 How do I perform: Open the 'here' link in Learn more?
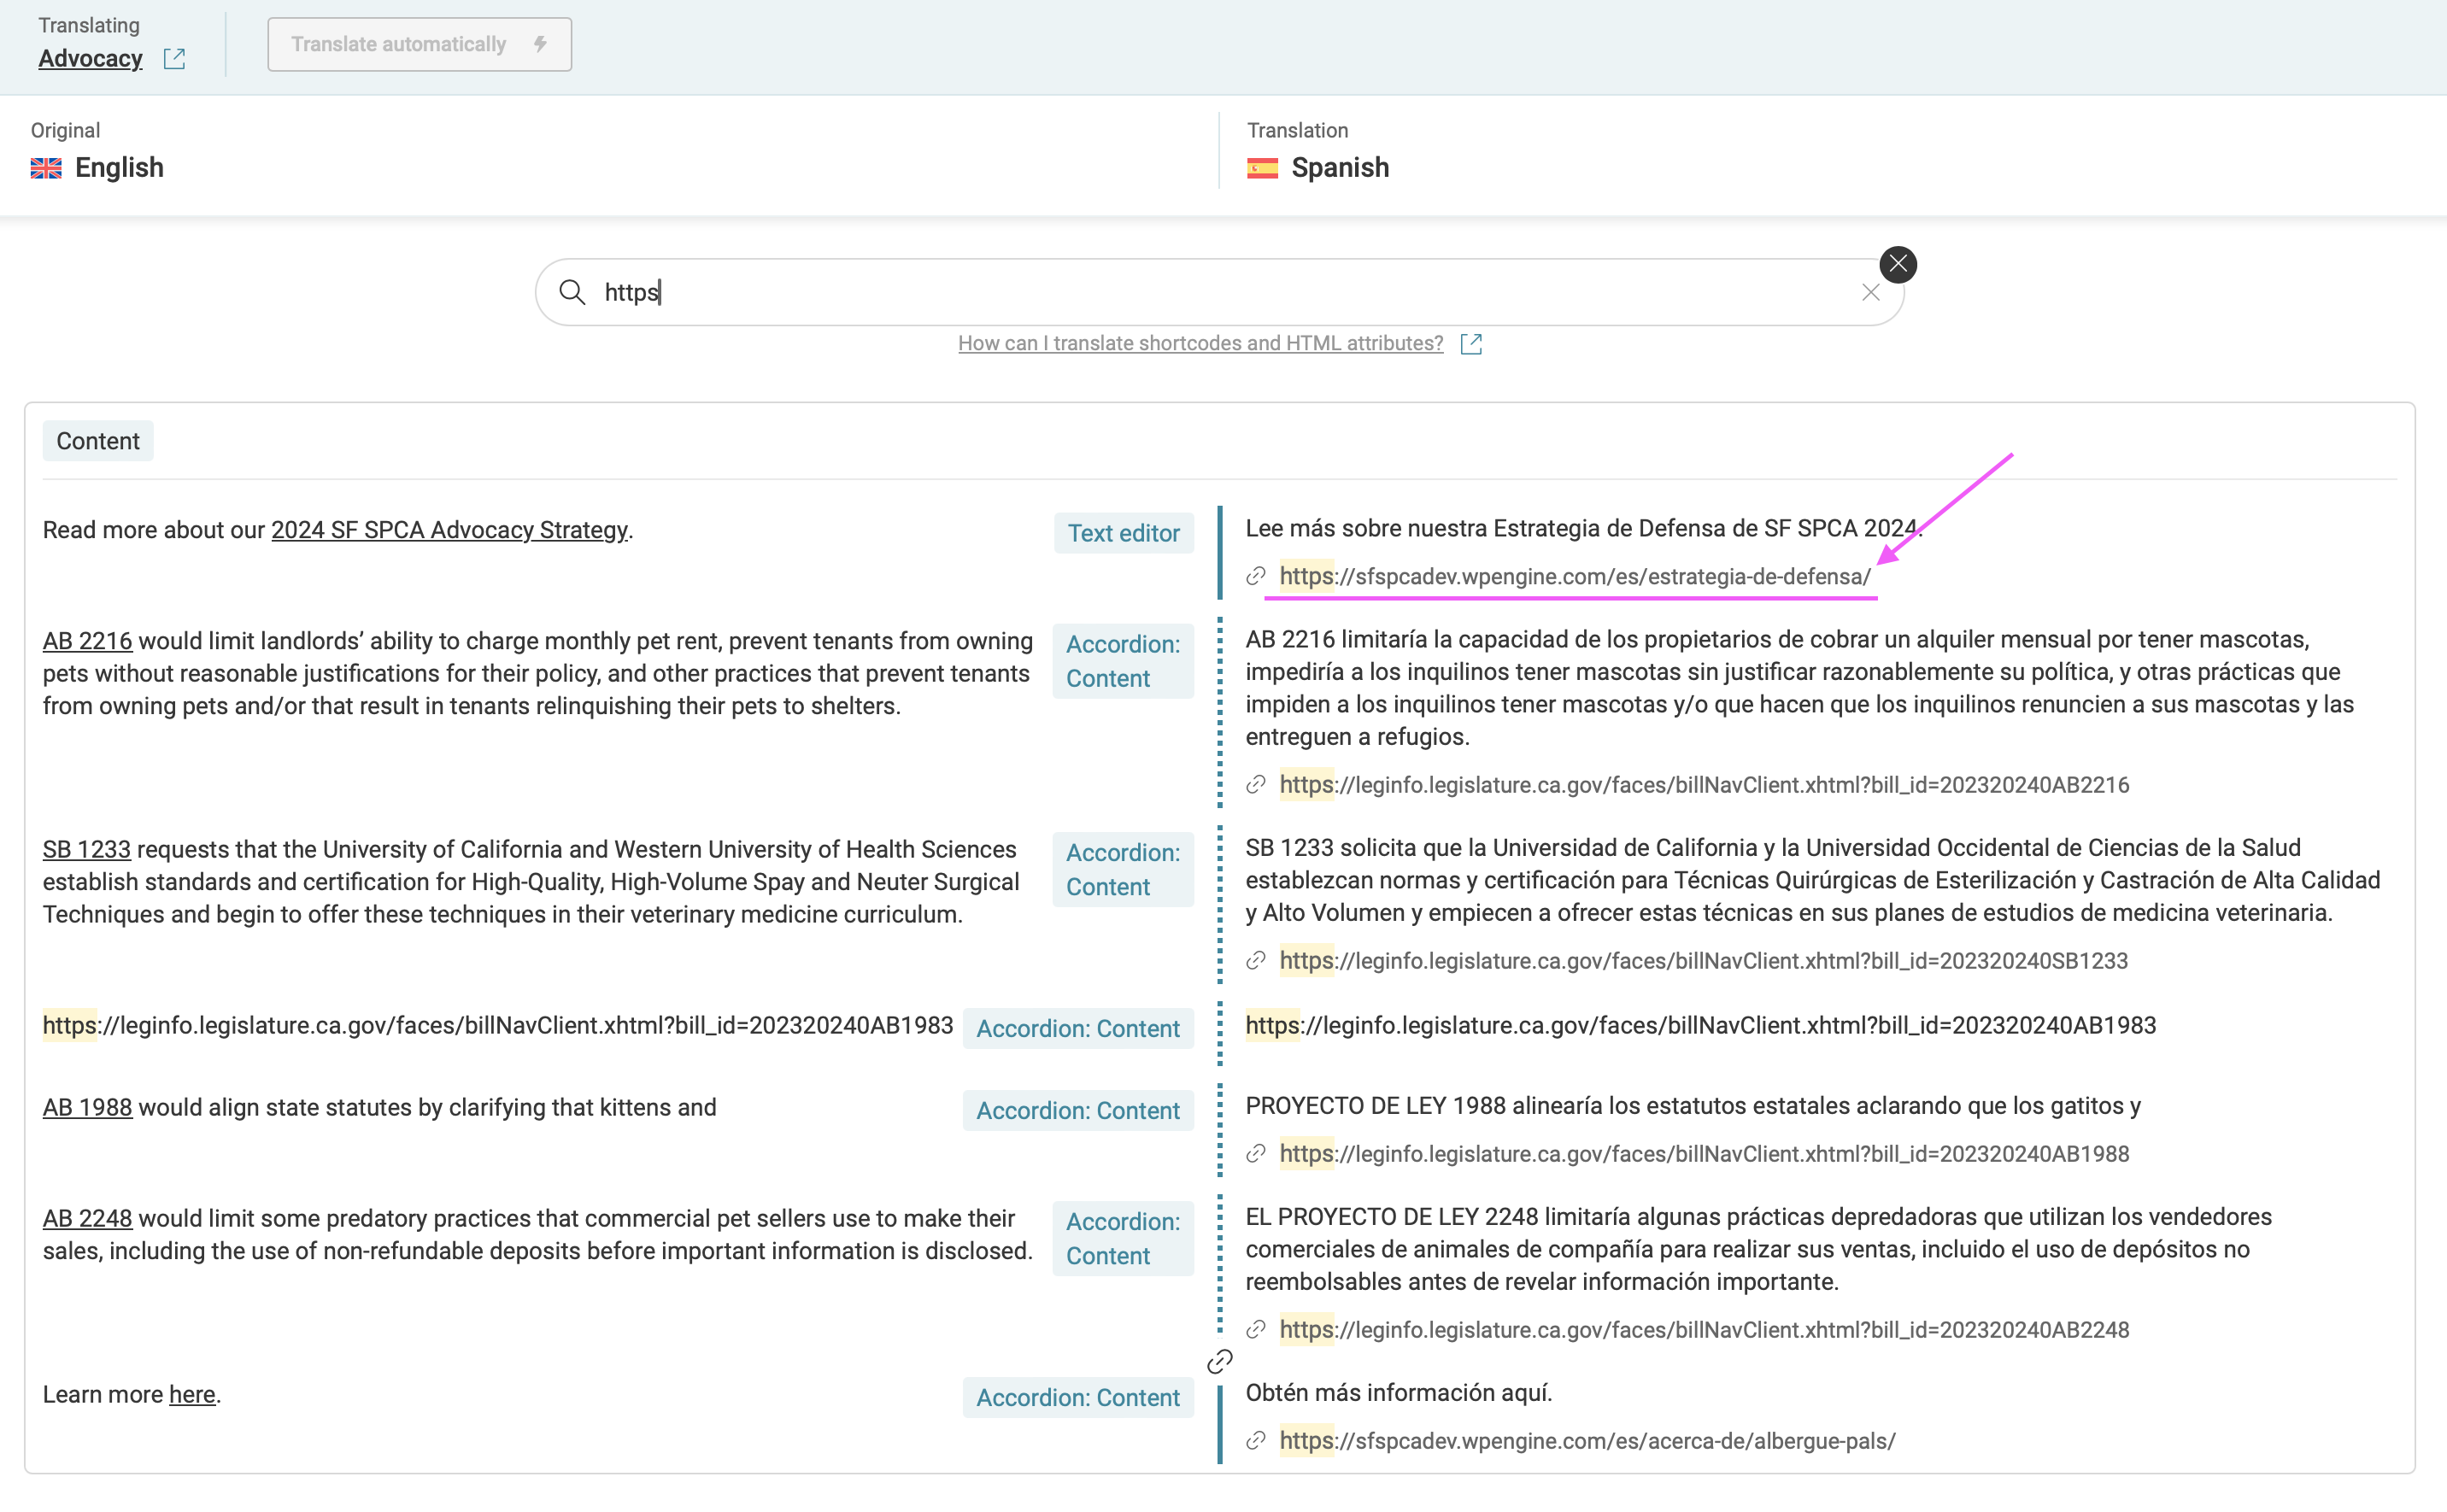coord(192,1394)
